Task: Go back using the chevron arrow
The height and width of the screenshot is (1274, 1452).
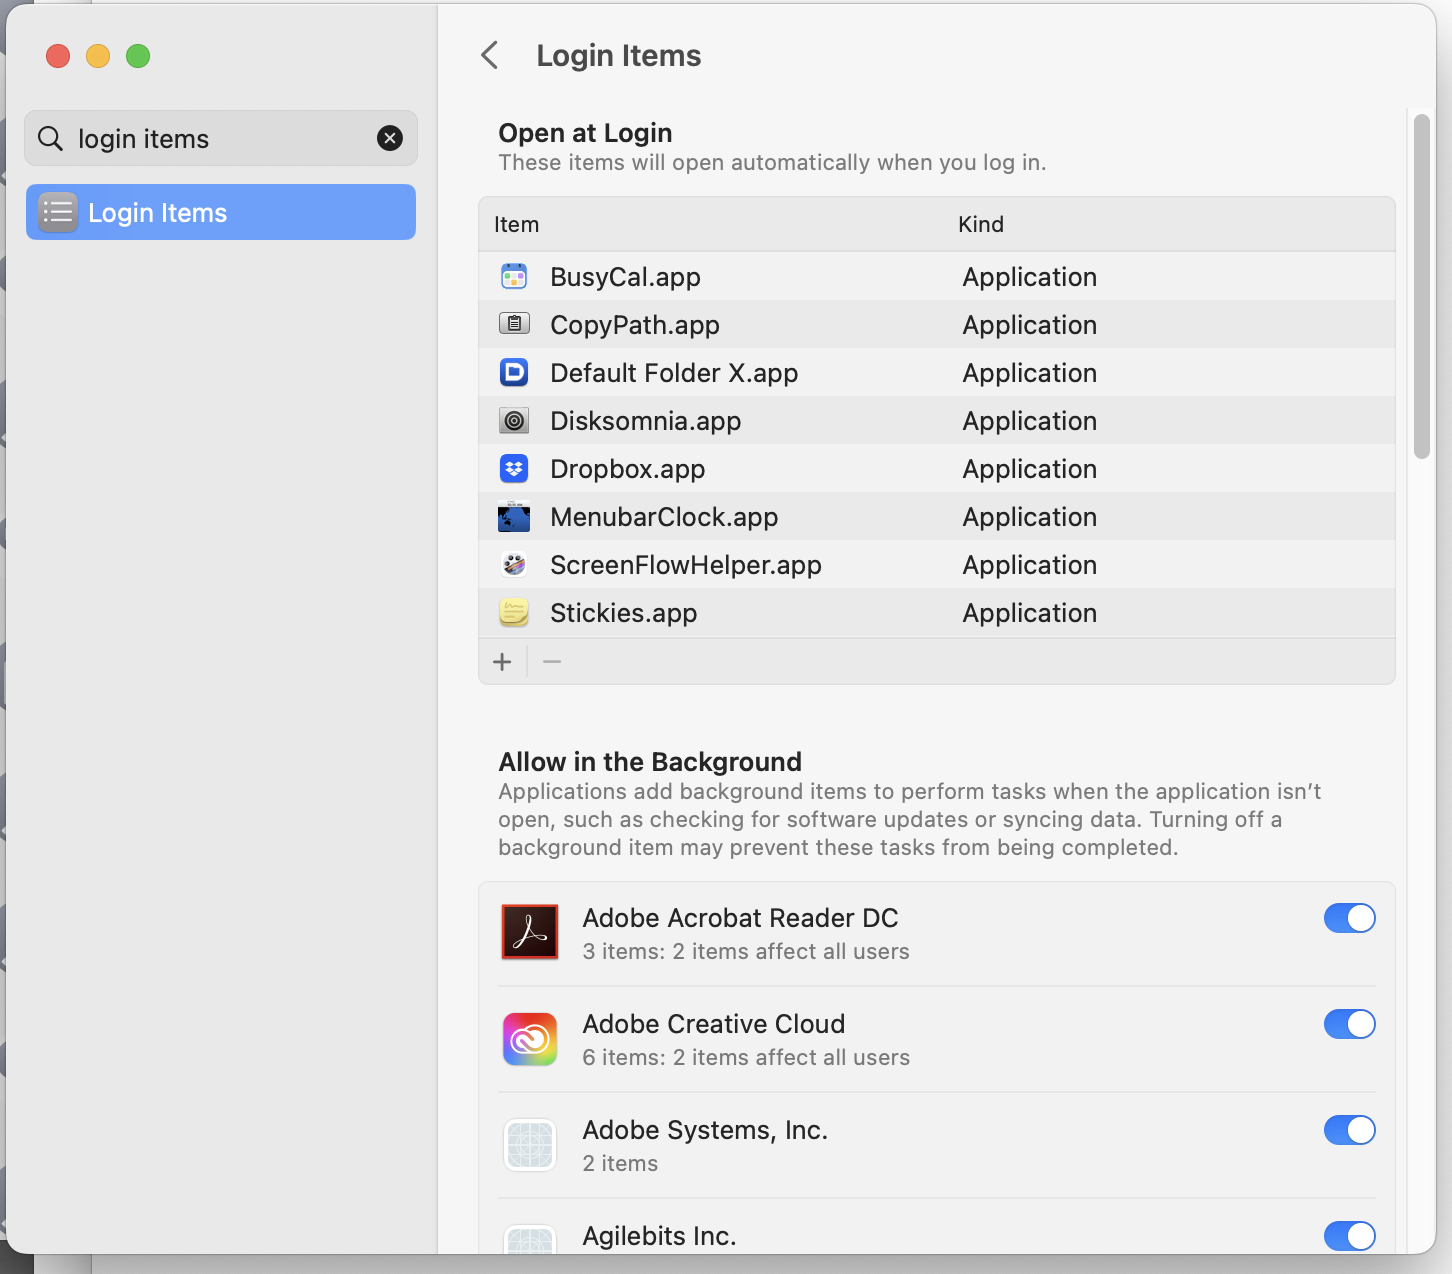Action: (489, 55)
